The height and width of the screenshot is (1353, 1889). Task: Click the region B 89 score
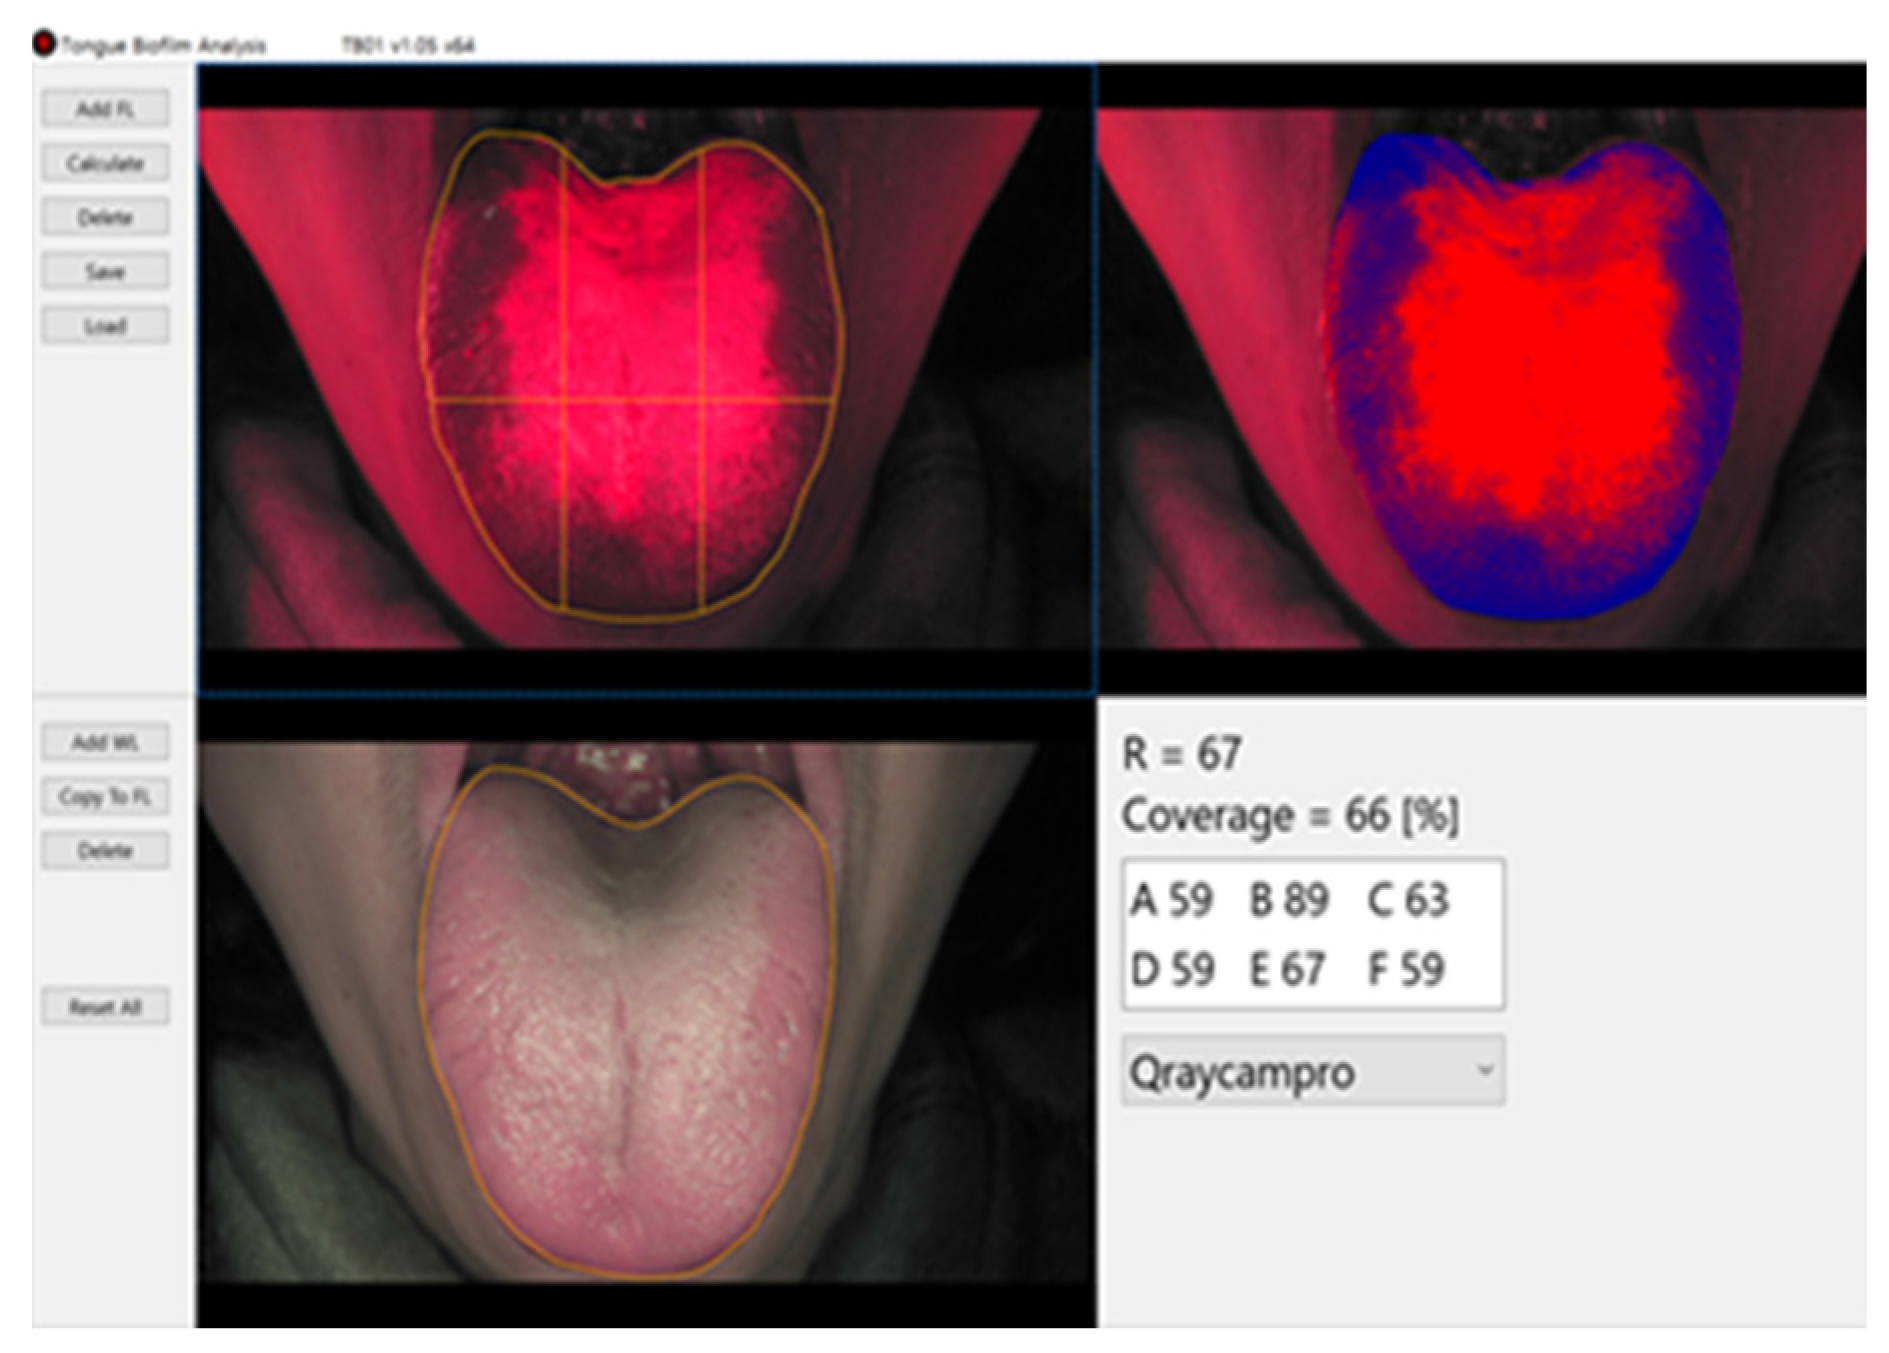(x=1288, y=901)
